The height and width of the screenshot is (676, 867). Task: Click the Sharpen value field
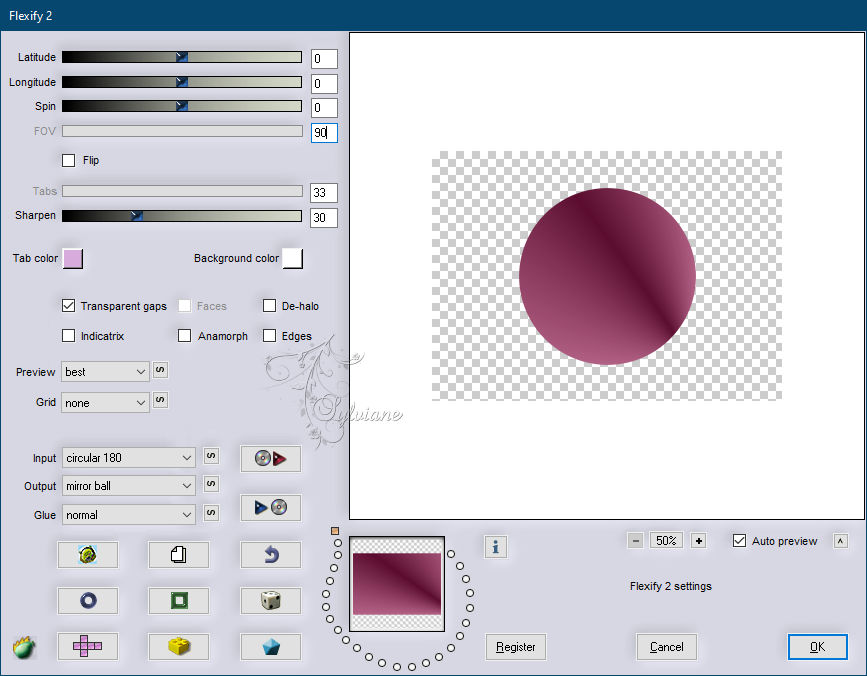[324, 218]
